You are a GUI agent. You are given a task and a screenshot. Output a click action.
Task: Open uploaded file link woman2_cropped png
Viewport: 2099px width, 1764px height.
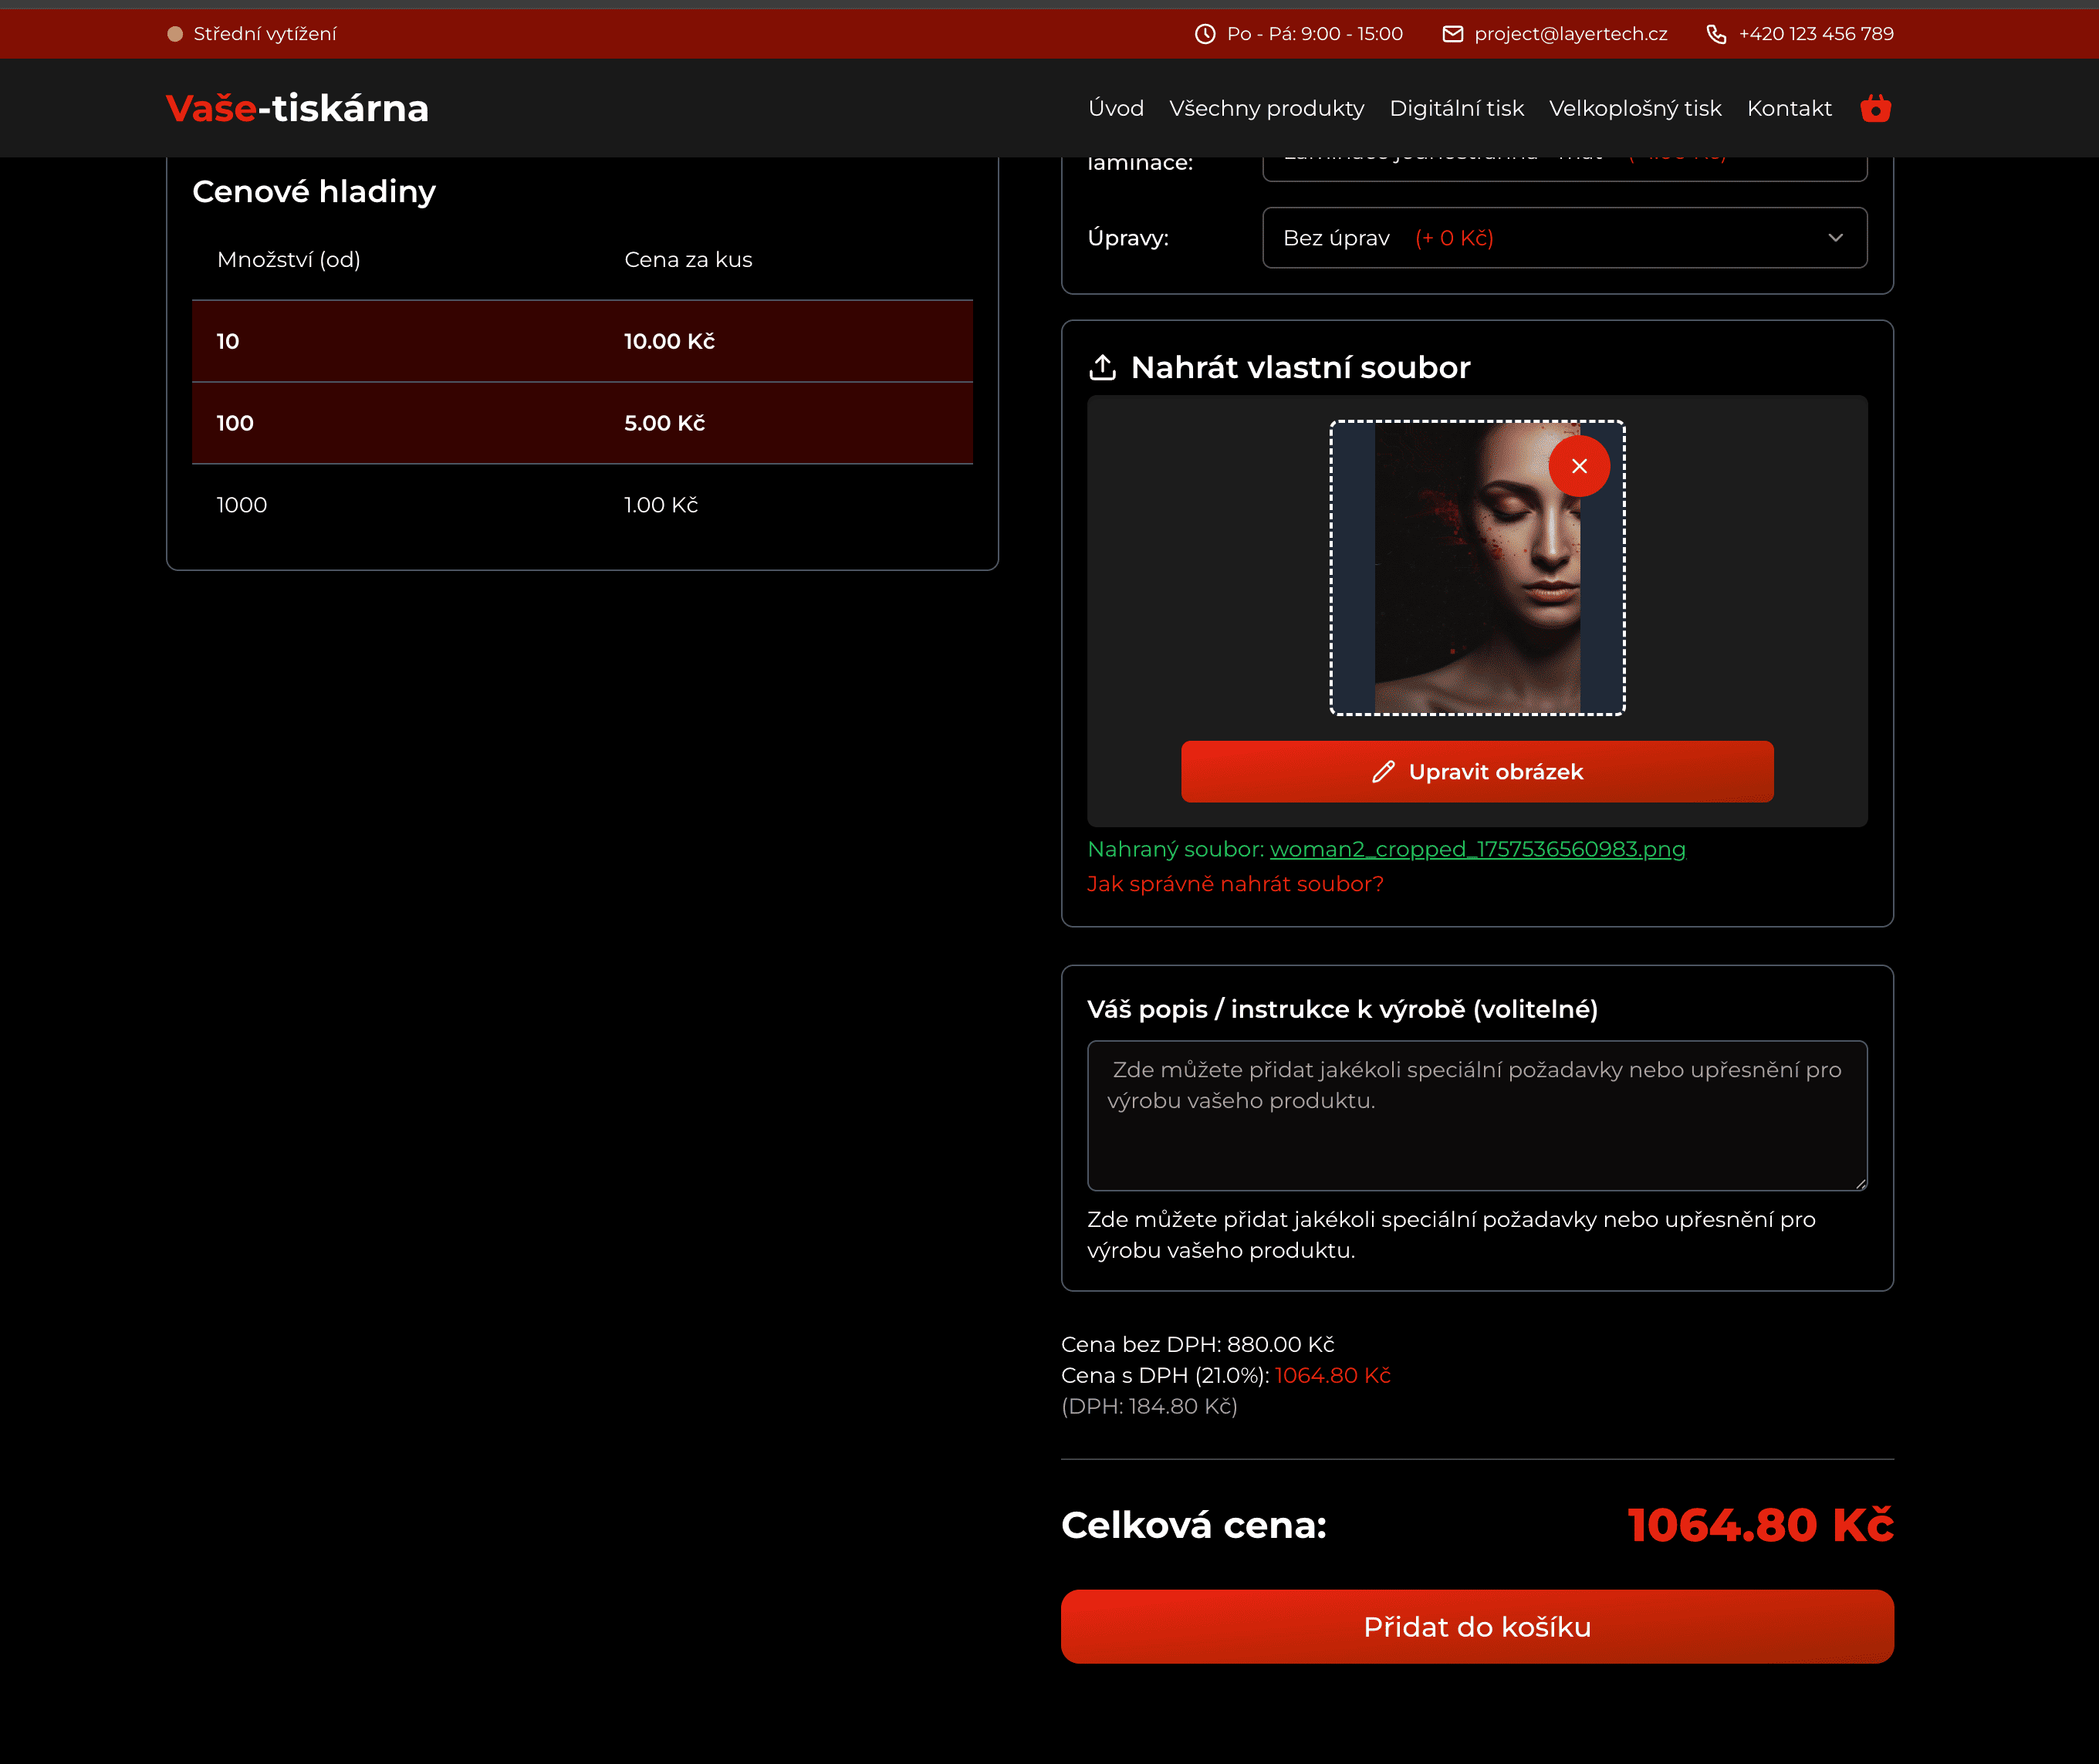tap(1477, 849)
